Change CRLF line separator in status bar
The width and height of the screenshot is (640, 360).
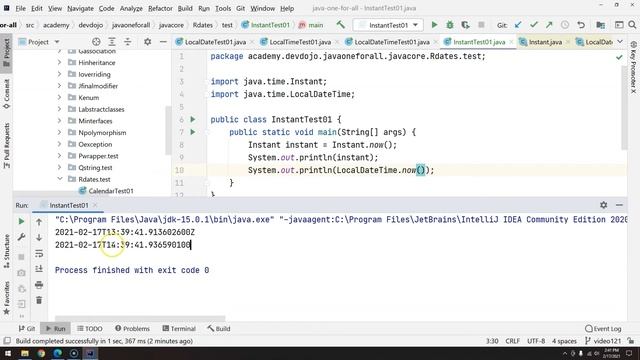coord(512,341)
